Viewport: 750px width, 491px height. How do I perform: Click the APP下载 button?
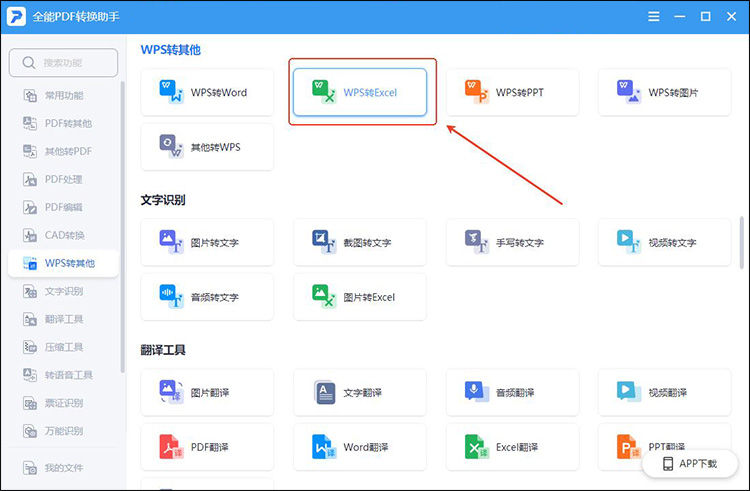690,463
